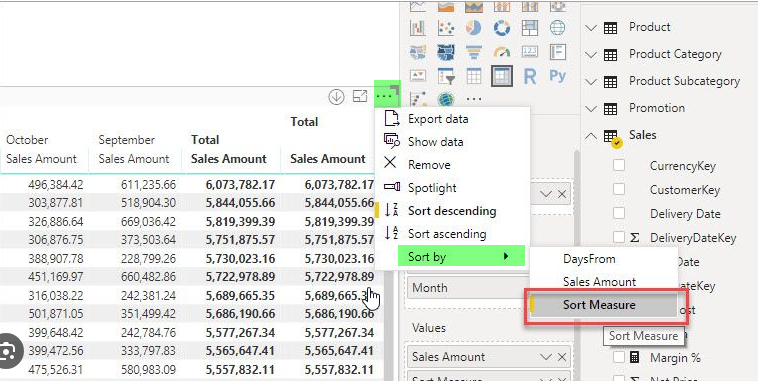Click the More options ellipsis on visual
Viewport: 758px width, 381px height.
coord(384,96)
